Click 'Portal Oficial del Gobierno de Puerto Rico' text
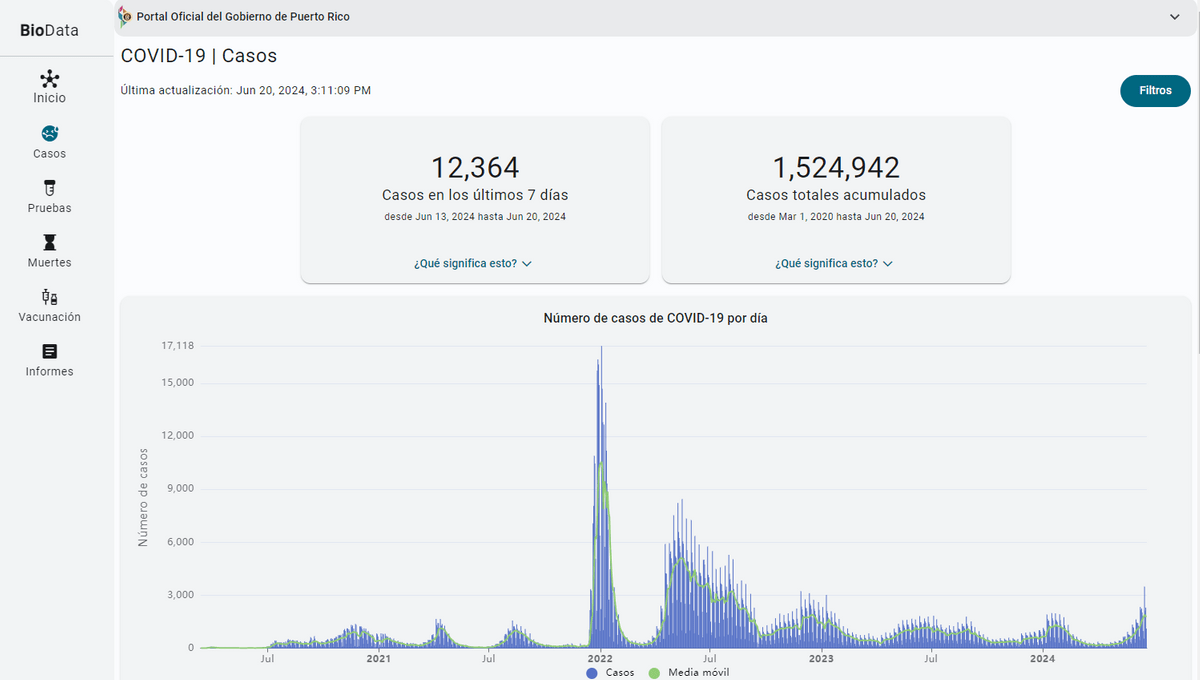Screen dimensions: 1200x680 (x=243, y=17)
